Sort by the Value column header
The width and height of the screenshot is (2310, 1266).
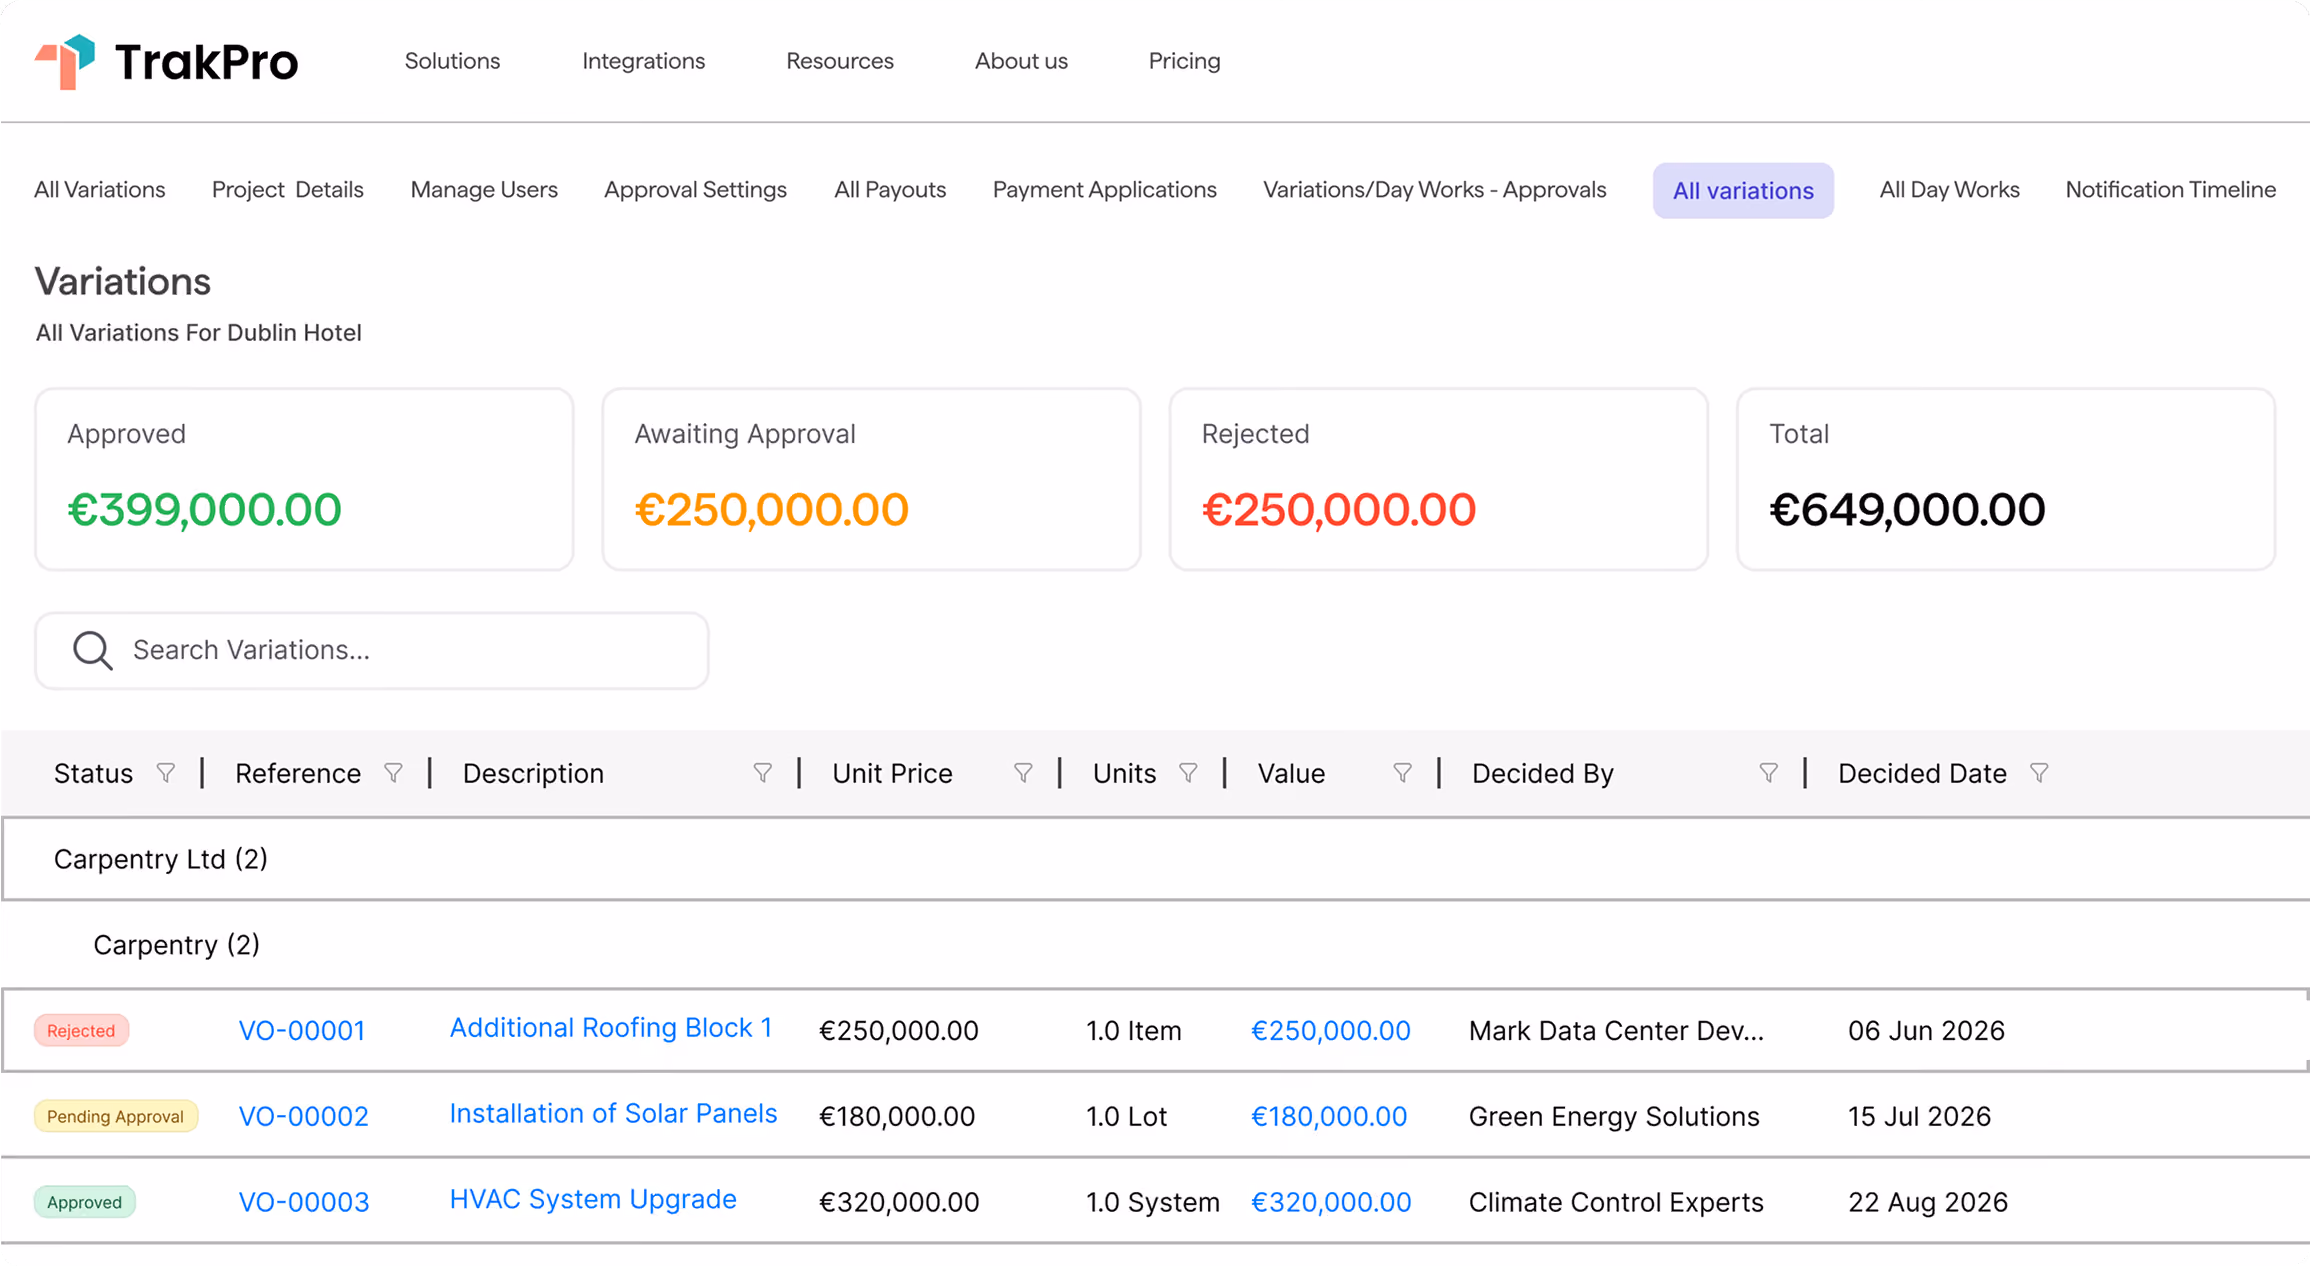1291,774
